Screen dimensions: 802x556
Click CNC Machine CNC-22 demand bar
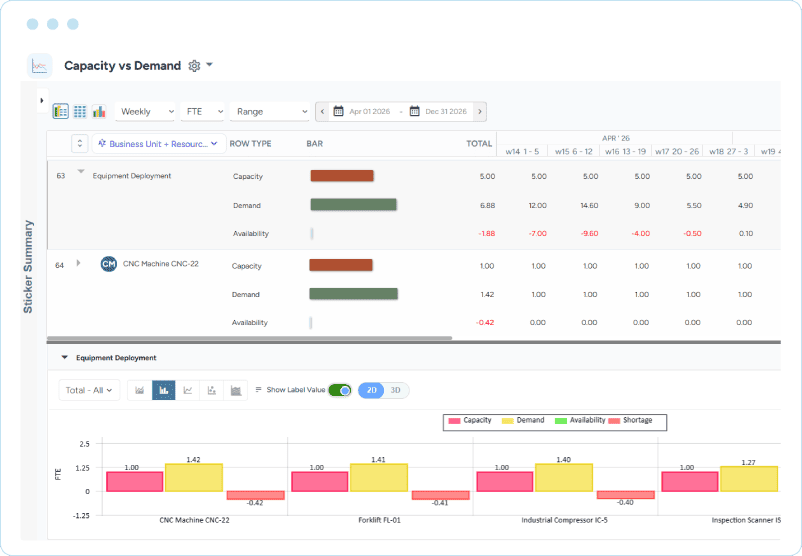coord(353,294)
